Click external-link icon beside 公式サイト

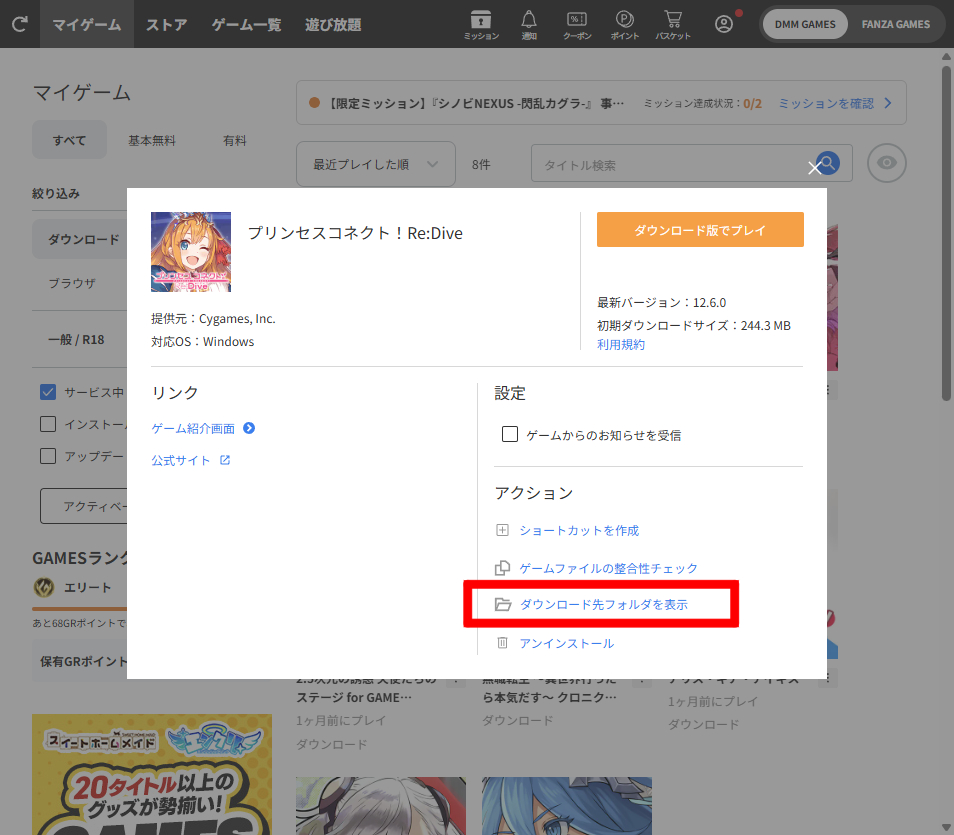[225, 460]
